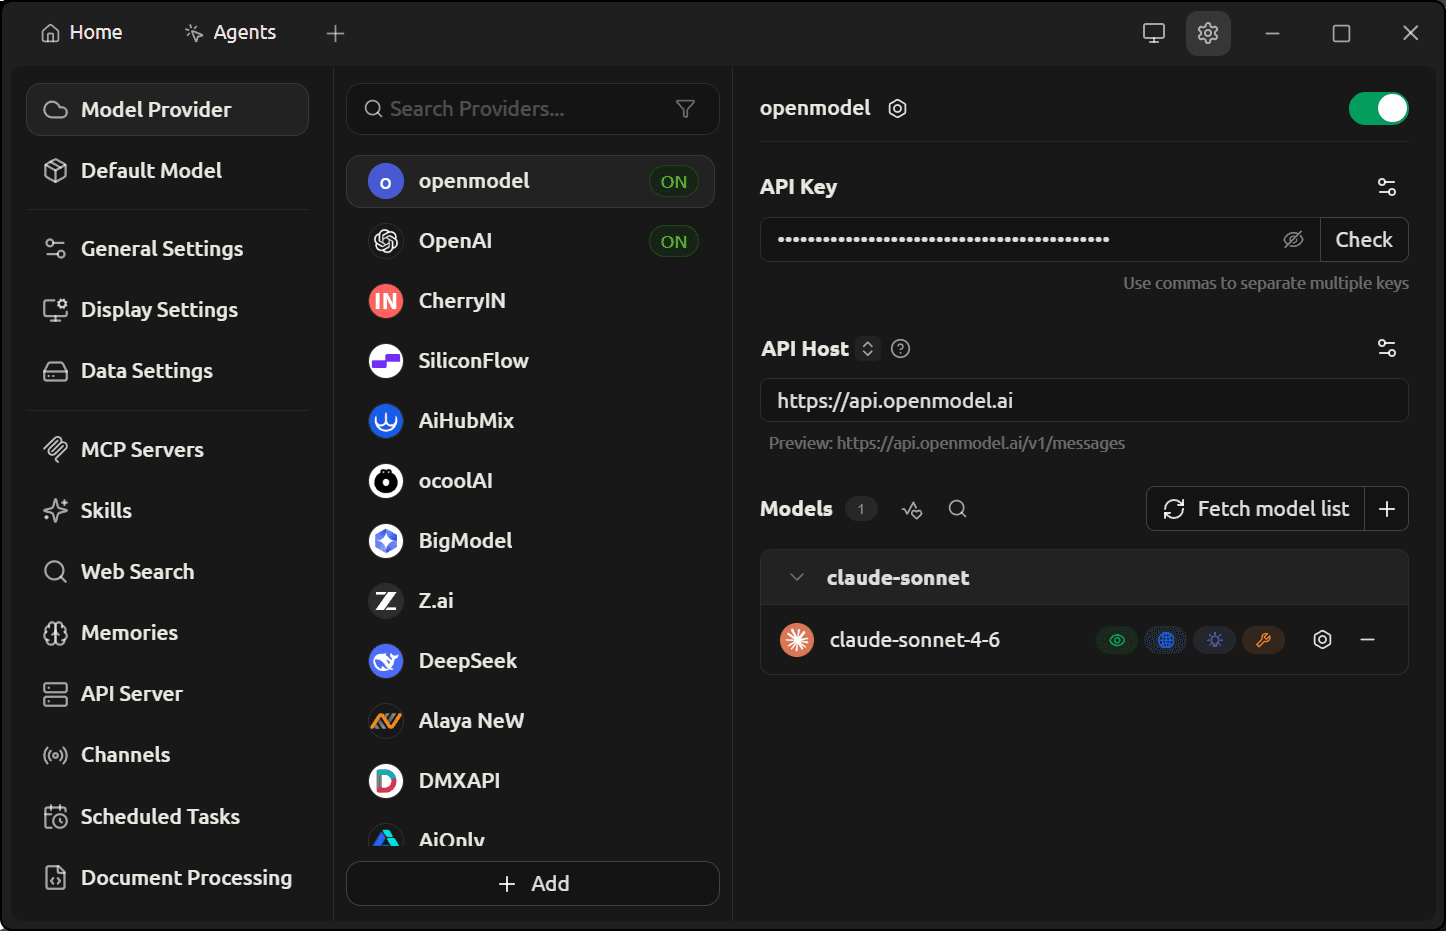The height and width of the screenshot is (931, 1446).
Task: Click the vision capability badge on claude-sonnet-4-6
Action: [x=1117, y=640]
